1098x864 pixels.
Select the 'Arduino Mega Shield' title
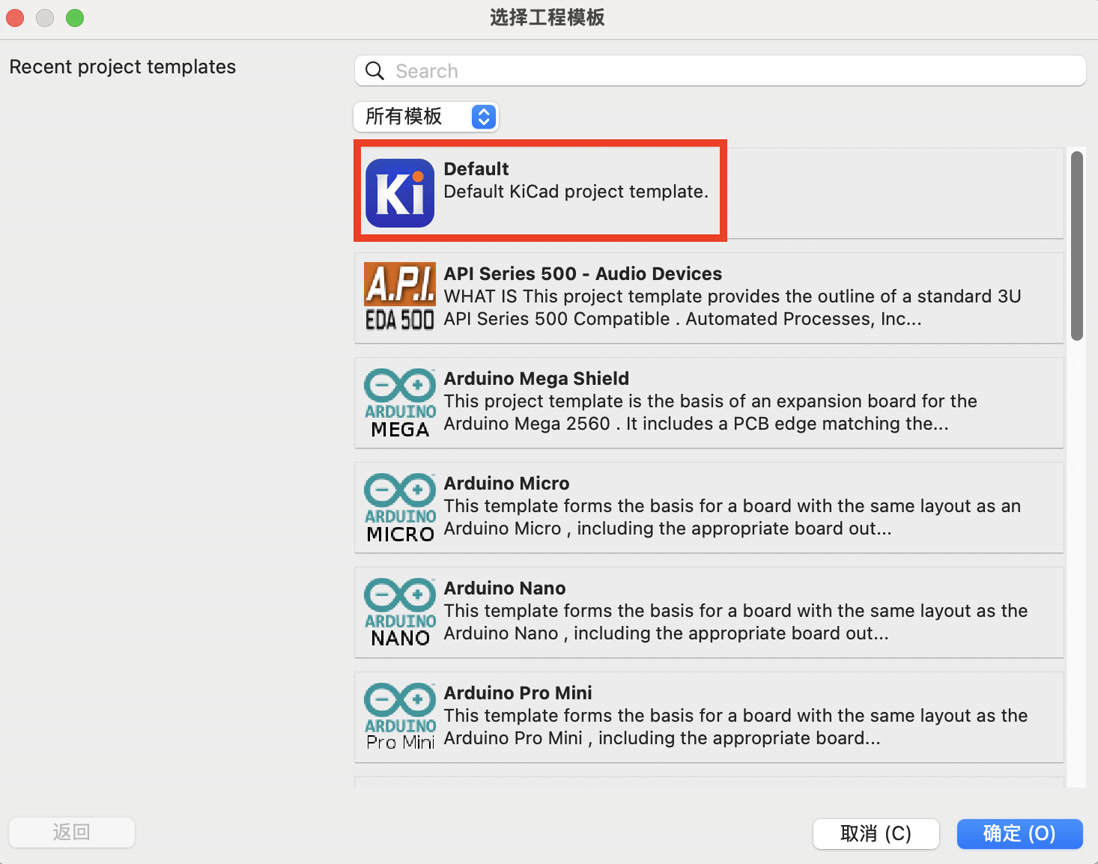[536, 379]
